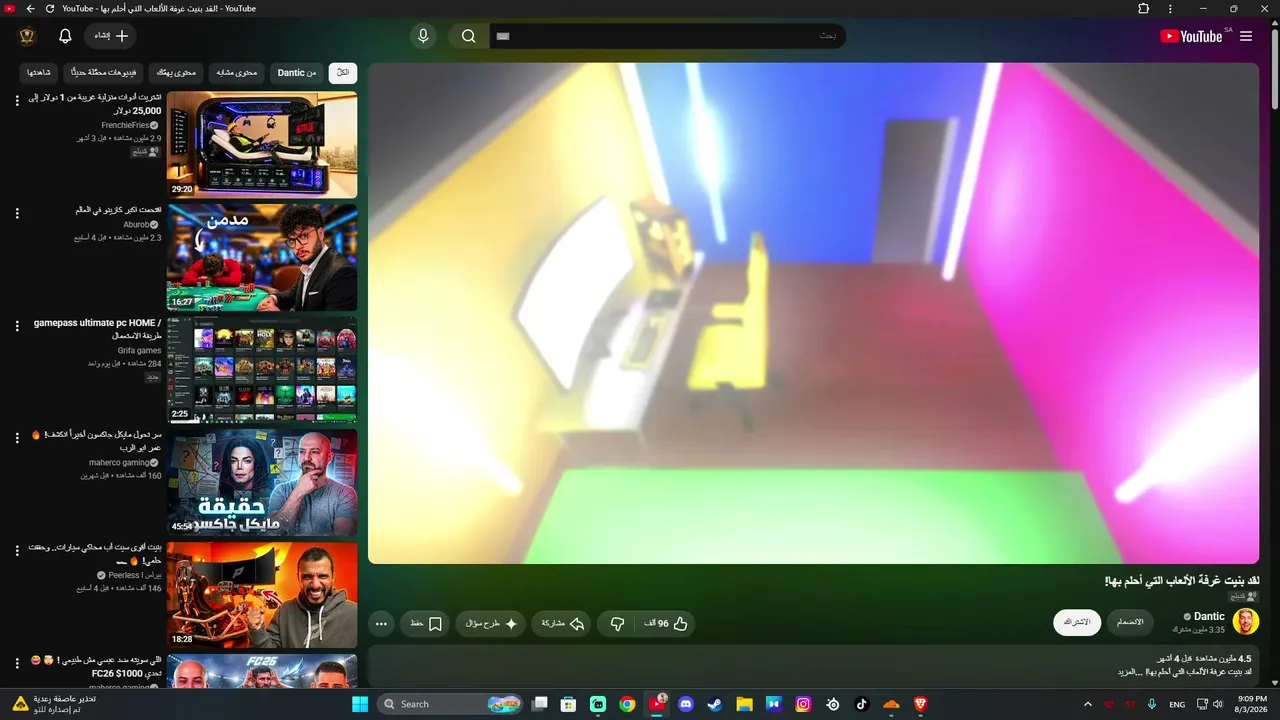Screen dimensions: 1280x720
Task: Open the FrenchieFries gaming setup thumbnail
Action: pyautogui.click(x=262, y=145)
